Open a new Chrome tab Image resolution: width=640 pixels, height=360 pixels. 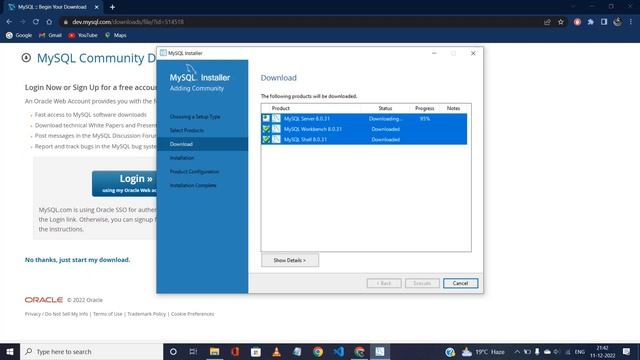112,7
